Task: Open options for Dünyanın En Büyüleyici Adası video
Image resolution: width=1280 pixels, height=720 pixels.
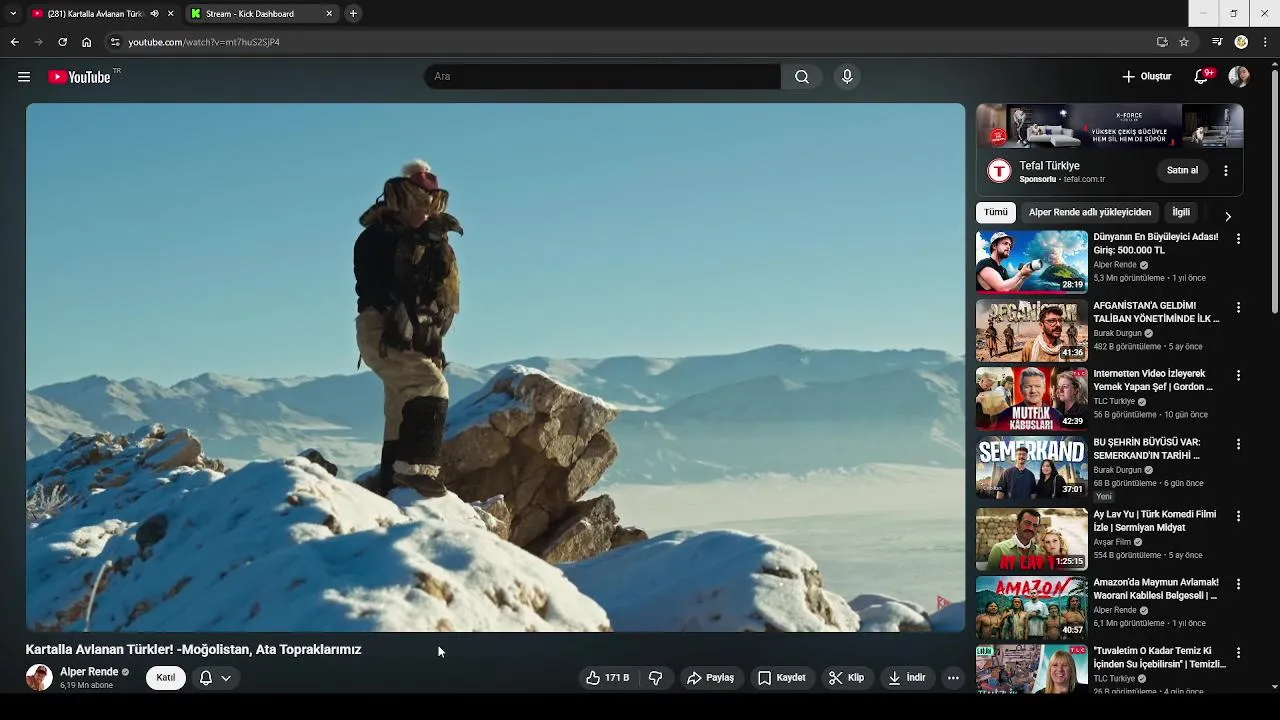Action: pos(1238,239)
